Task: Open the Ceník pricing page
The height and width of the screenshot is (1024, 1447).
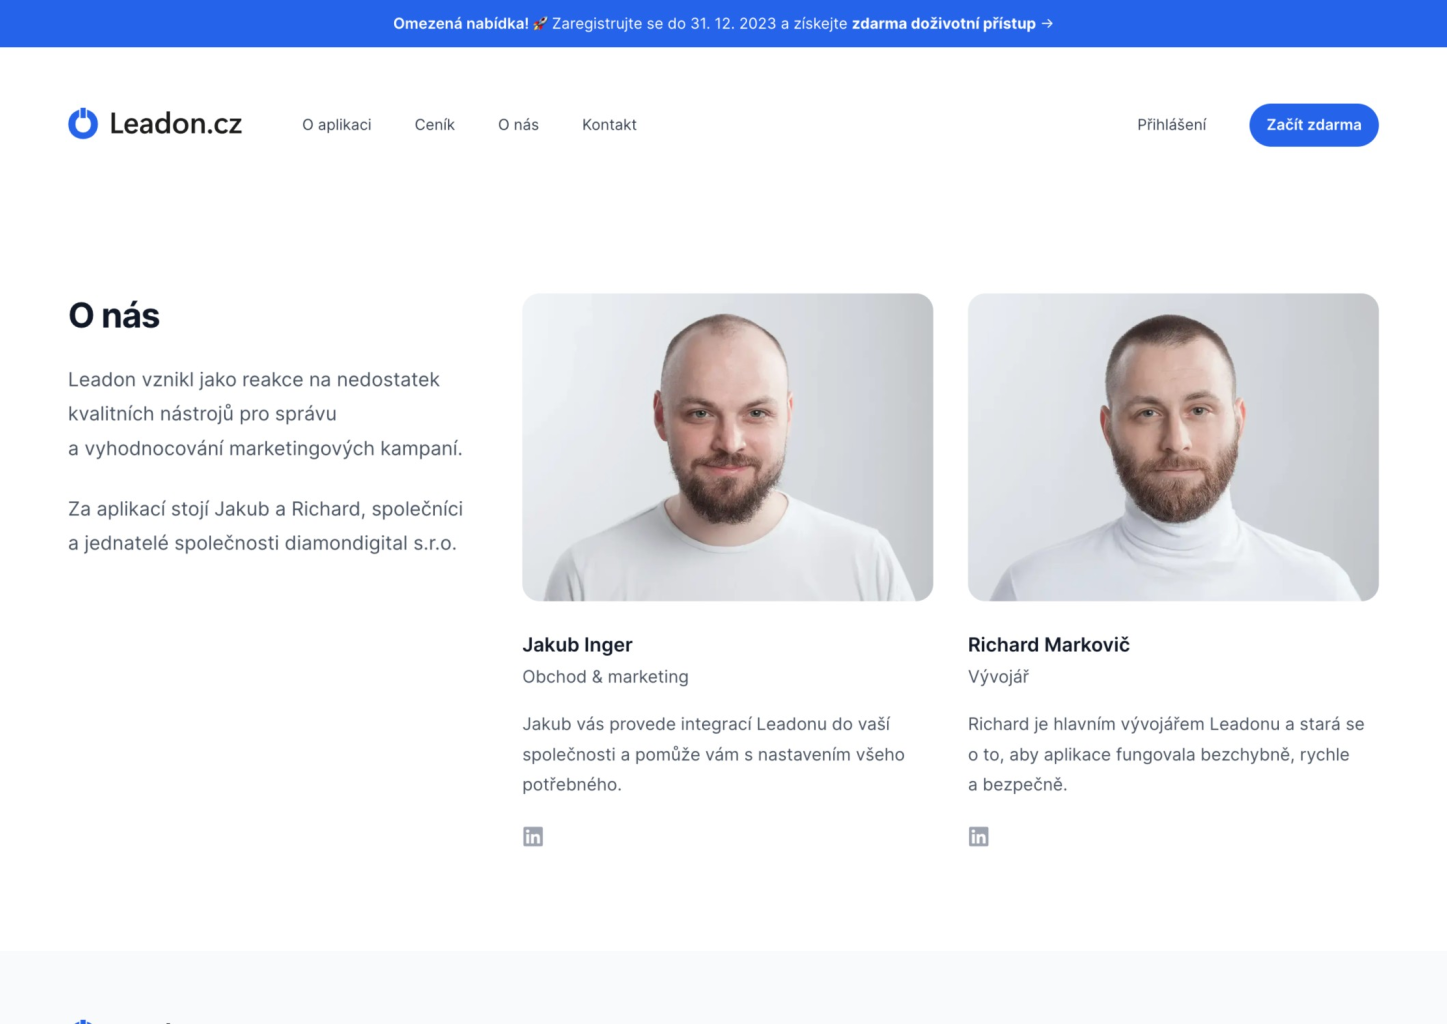Action: point(434,125)
